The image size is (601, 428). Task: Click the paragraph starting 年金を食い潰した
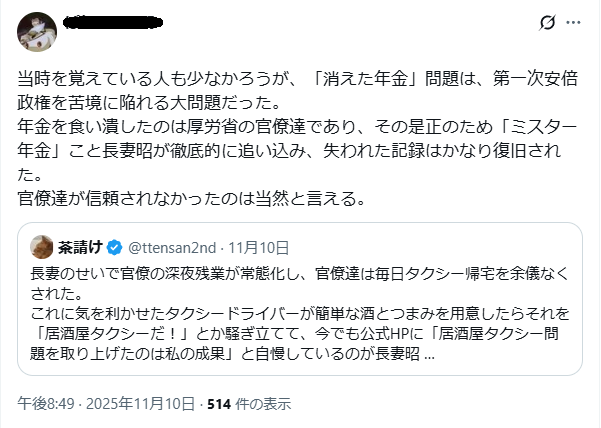tap(290, 139)
